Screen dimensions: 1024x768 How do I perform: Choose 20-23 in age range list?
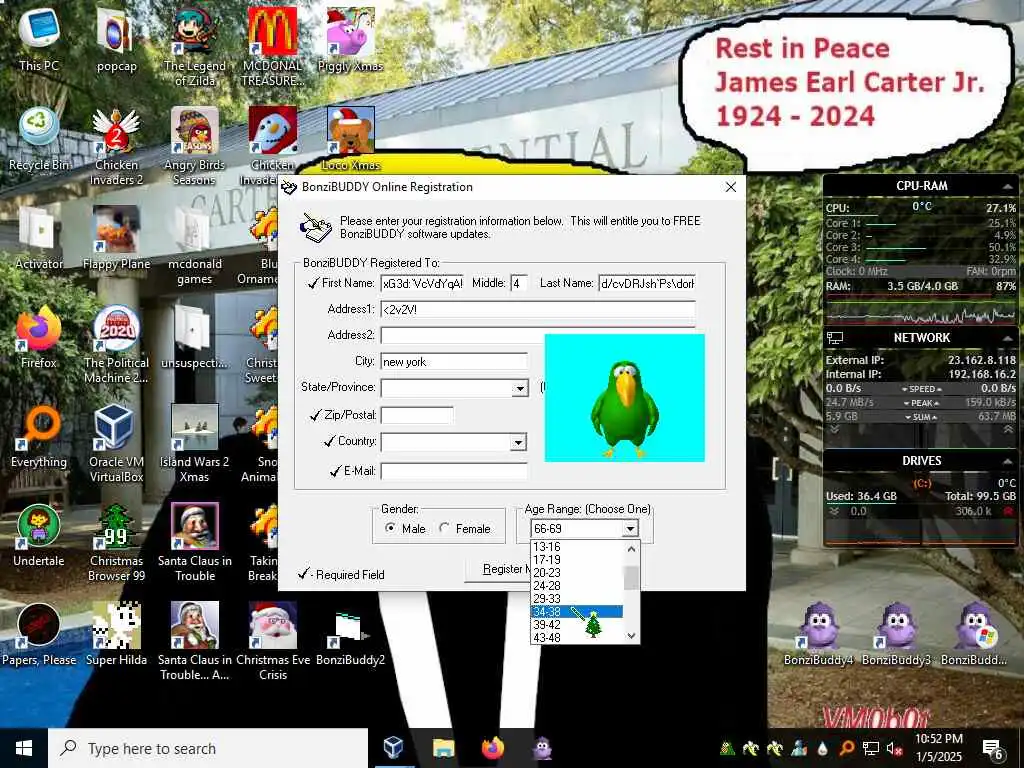(577, 573)
